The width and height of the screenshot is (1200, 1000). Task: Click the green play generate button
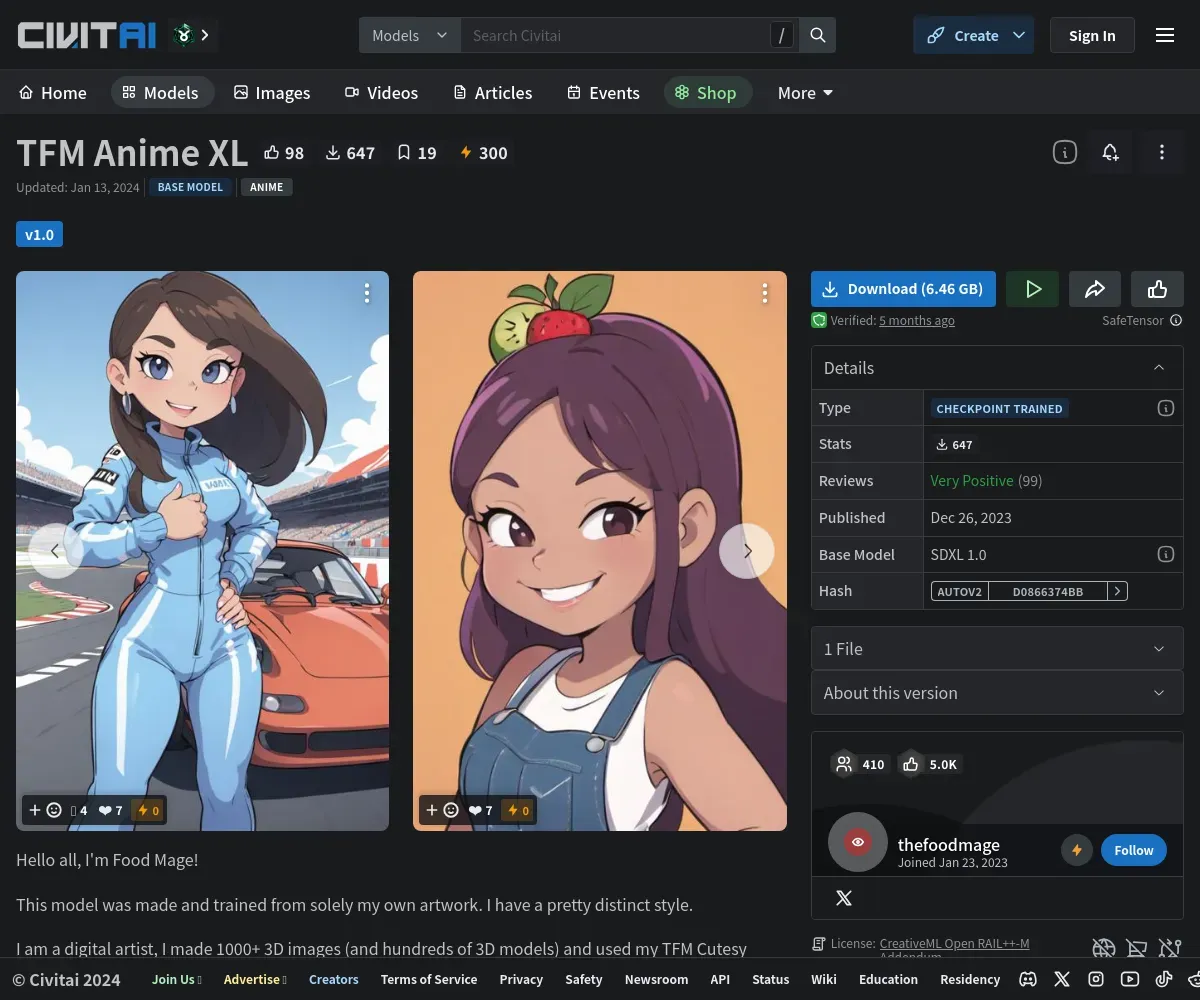pyautogui.click(x=1033, y=289)
